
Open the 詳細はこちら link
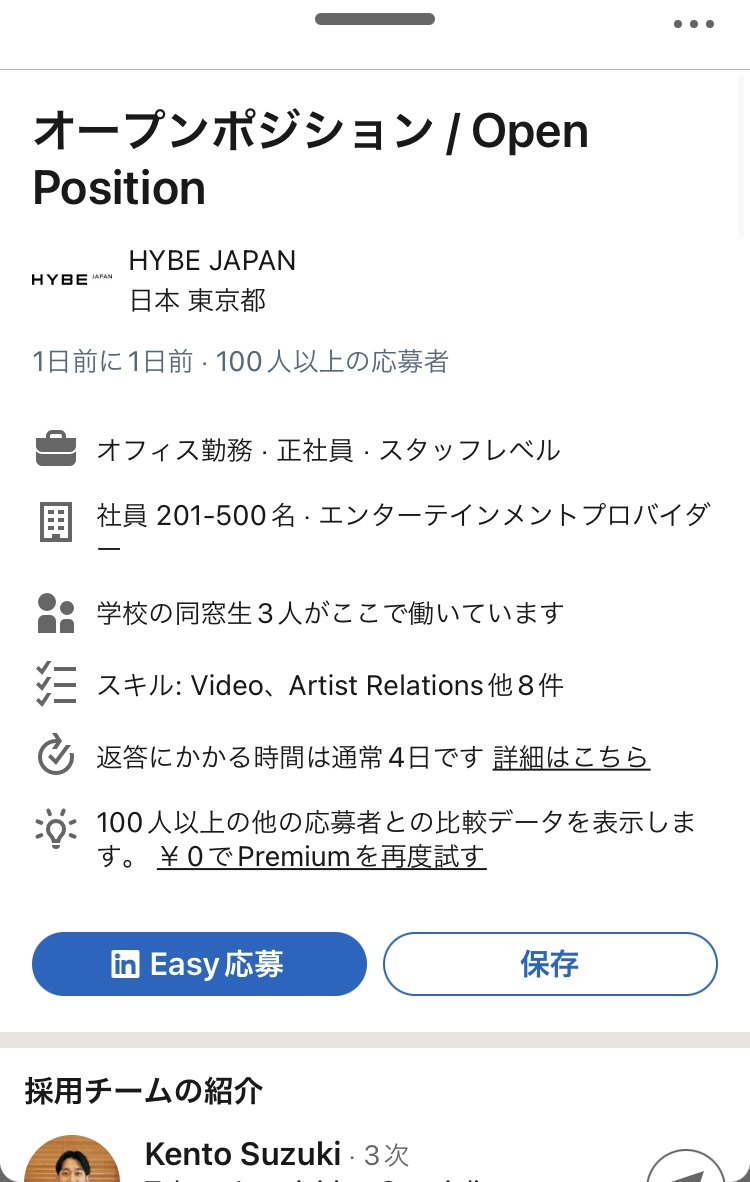(571, 757)
